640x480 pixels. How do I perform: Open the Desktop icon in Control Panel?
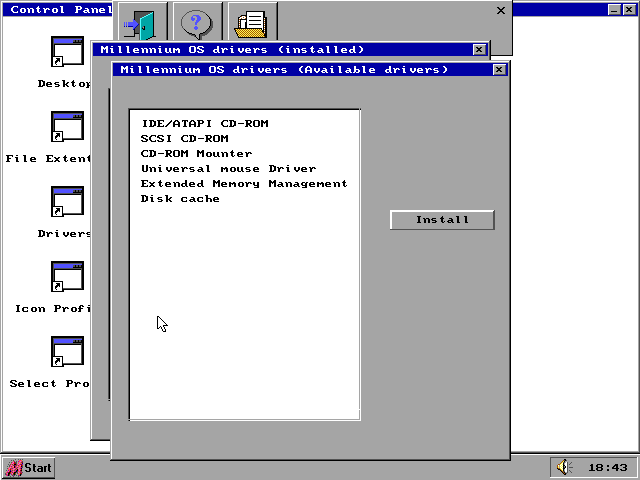coord(67,51)
